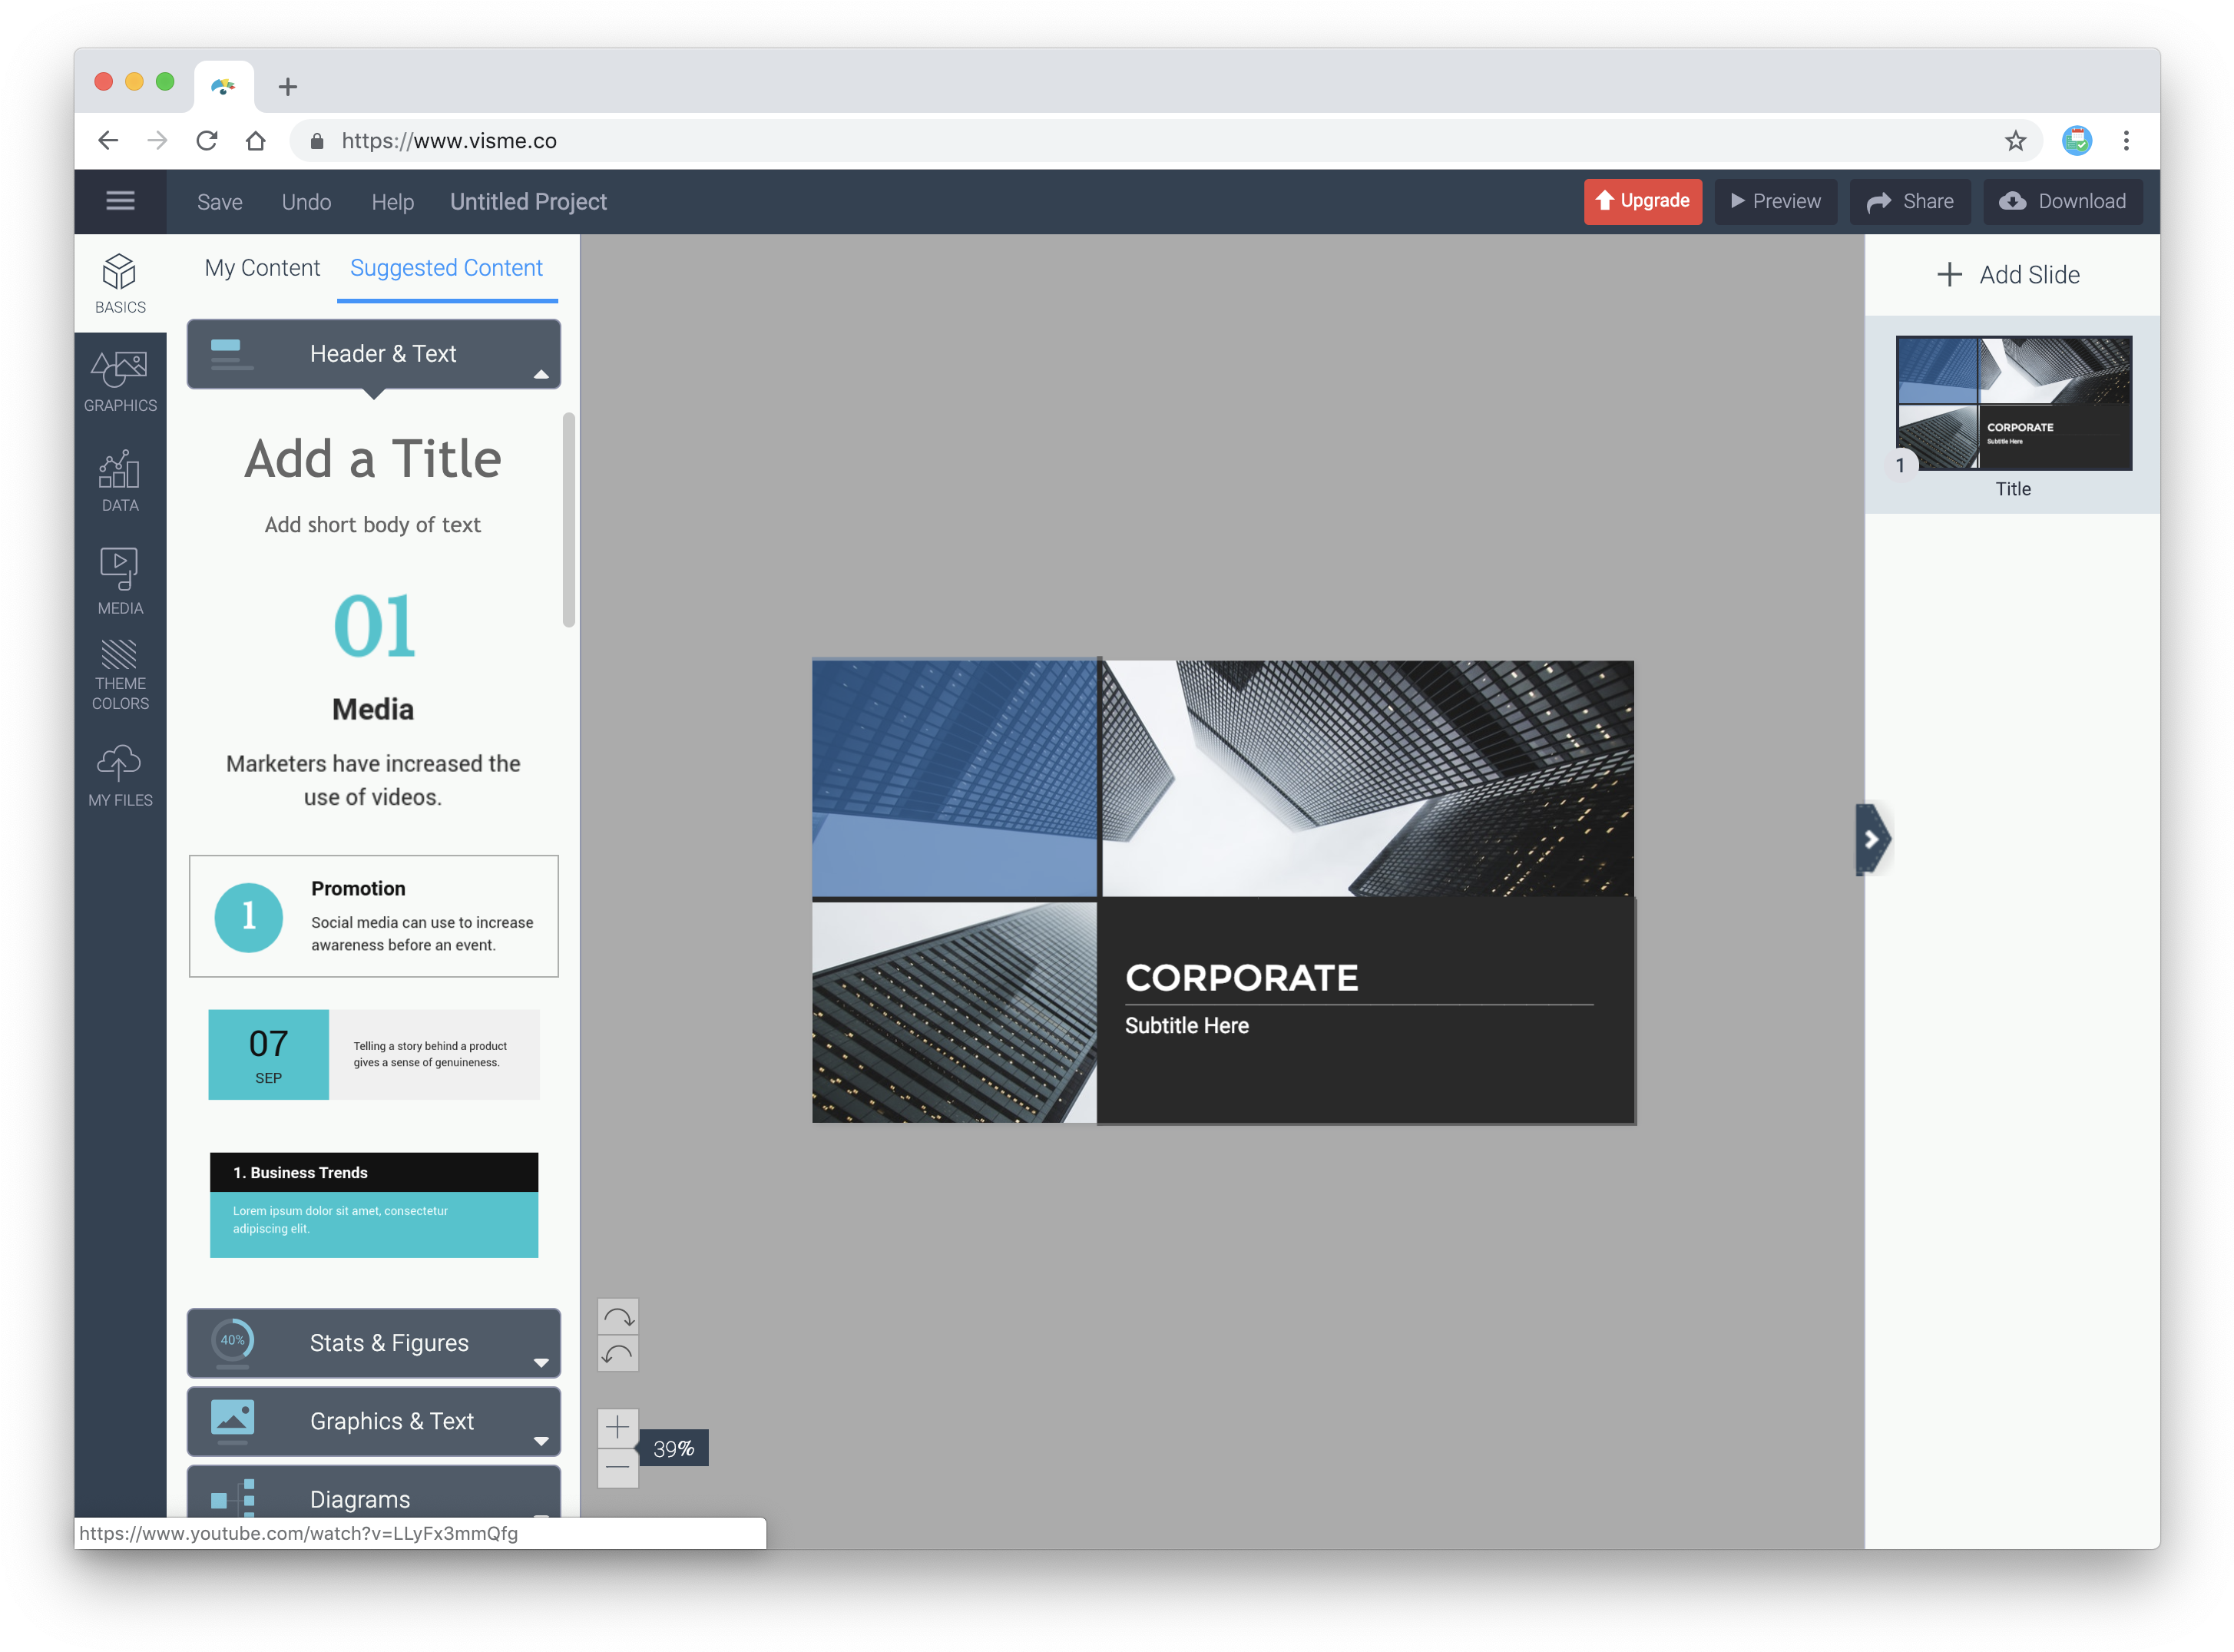This screenshot has height=1652, width=2234.
Task: Click the Untitled Project name
Action: [528, 202]
